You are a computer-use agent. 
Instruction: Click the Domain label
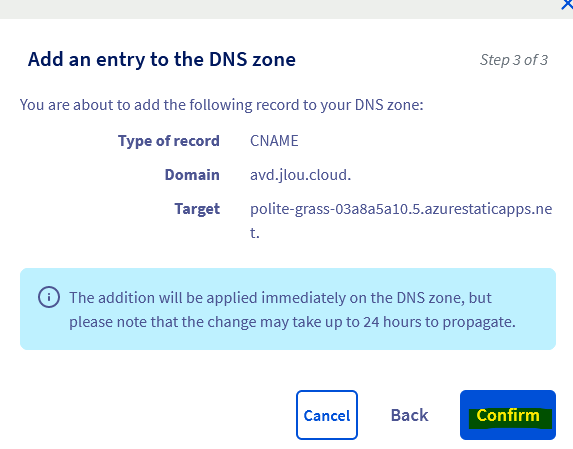[192, 175]
